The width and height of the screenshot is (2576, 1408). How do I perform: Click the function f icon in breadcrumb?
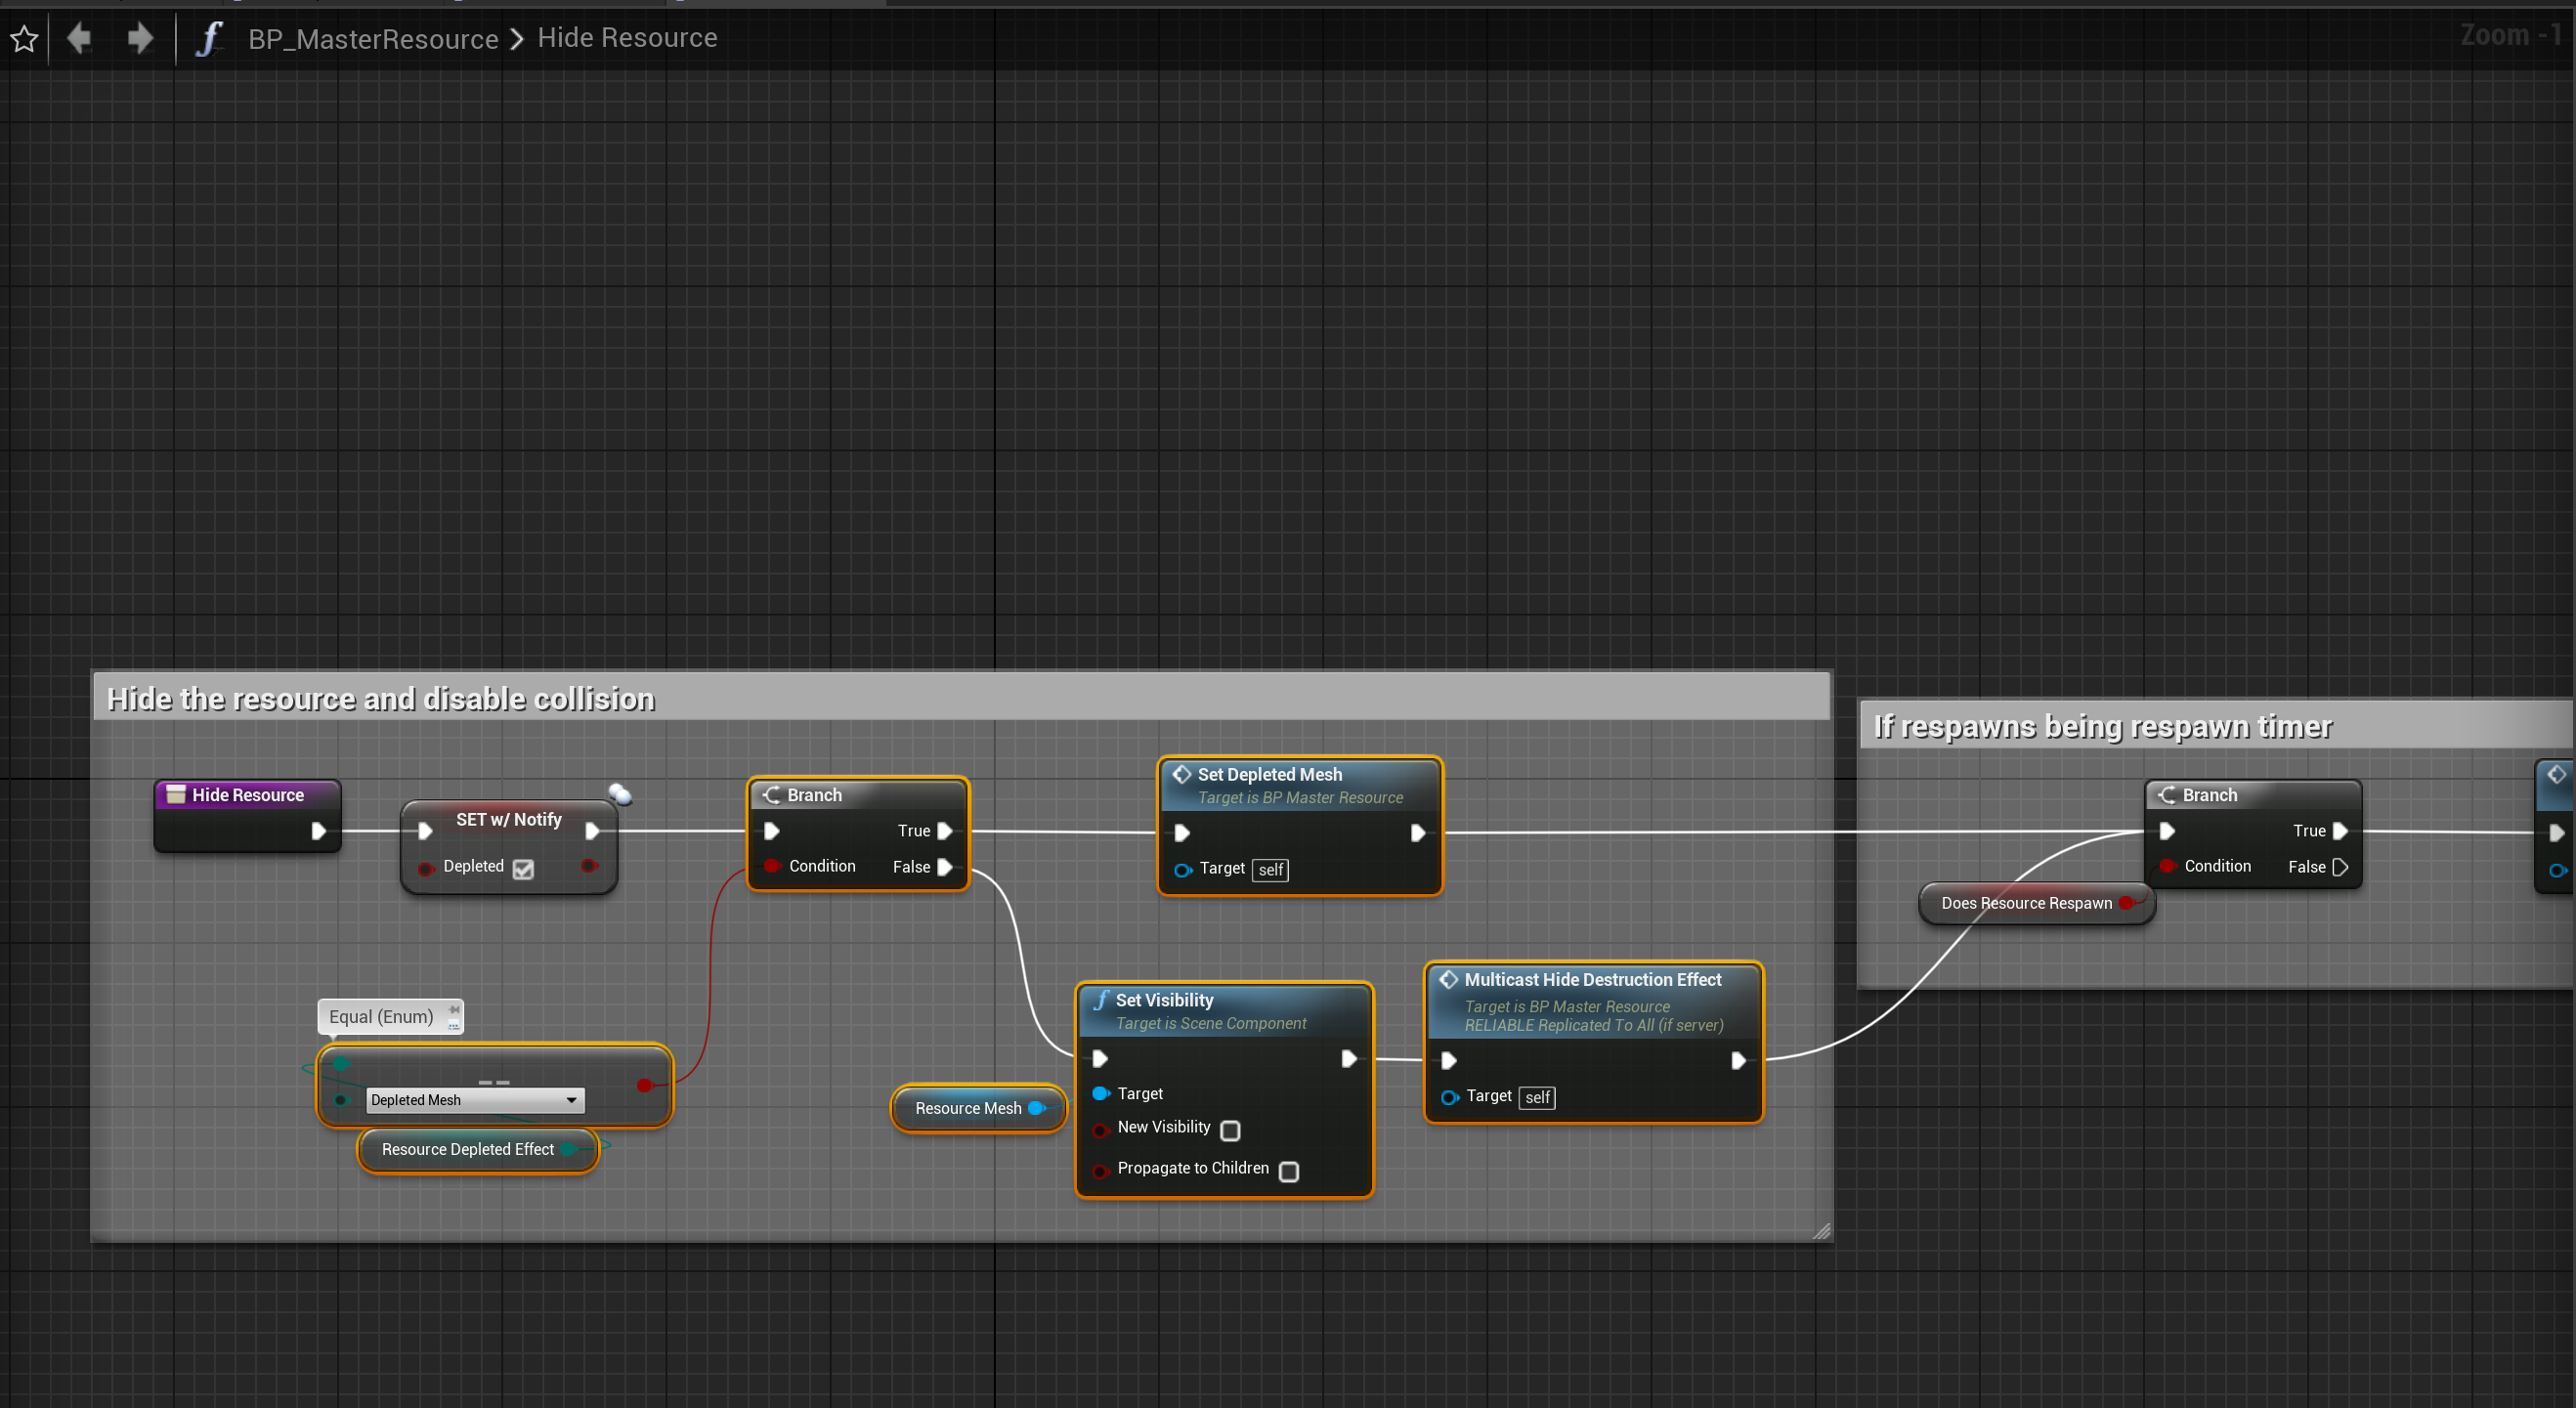click(x=208, y=39)
